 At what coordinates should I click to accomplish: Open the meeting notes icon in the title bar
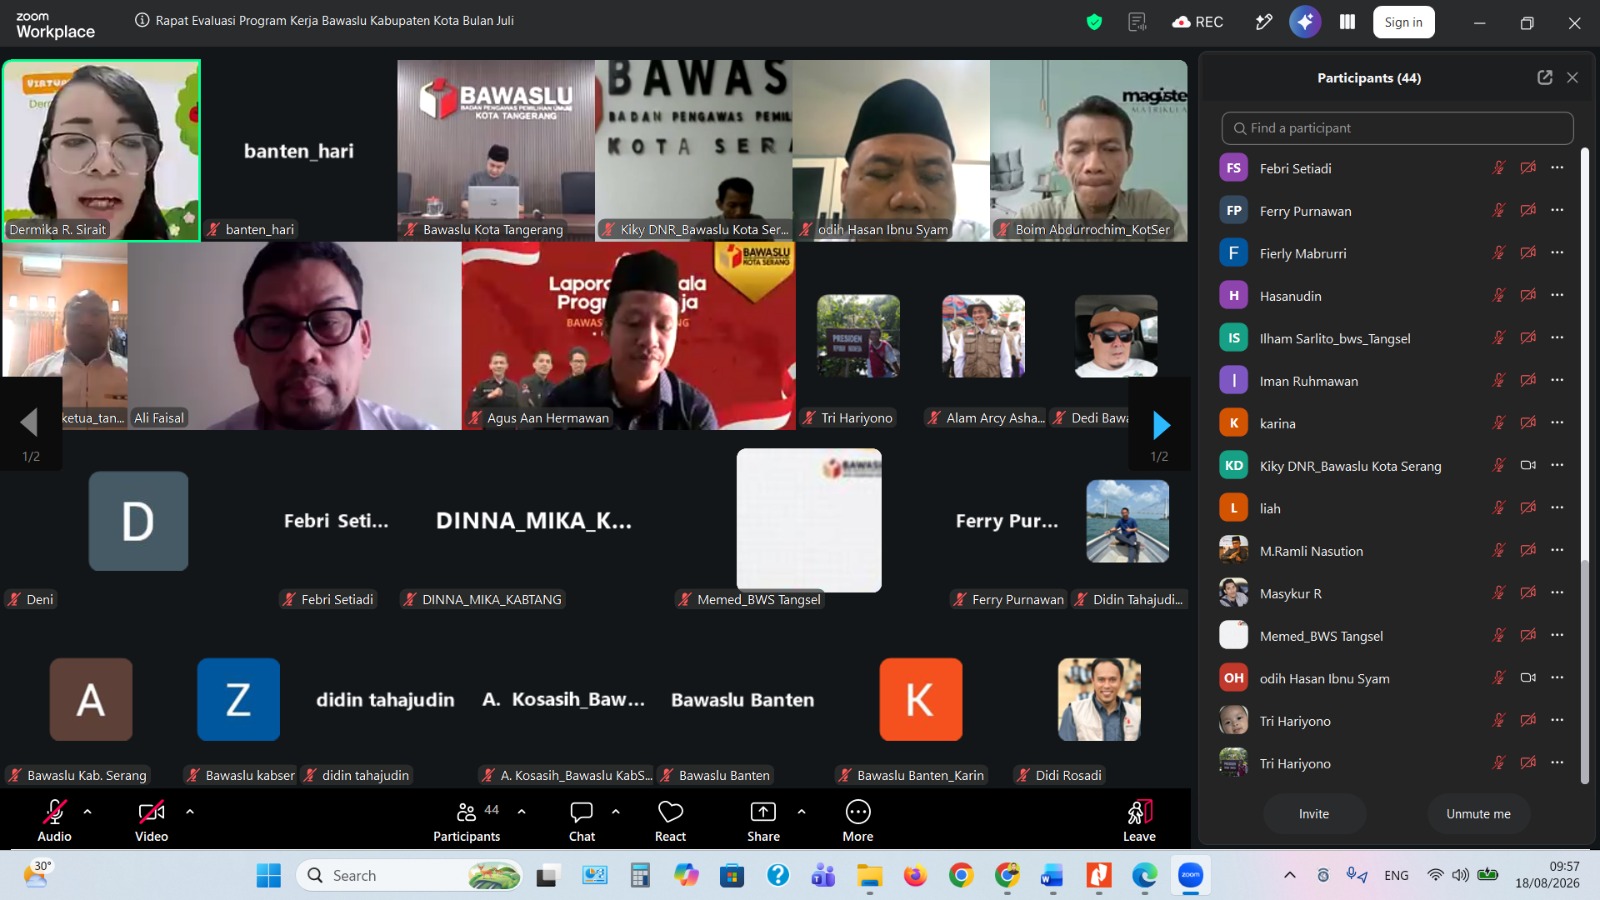point(1137,22)
